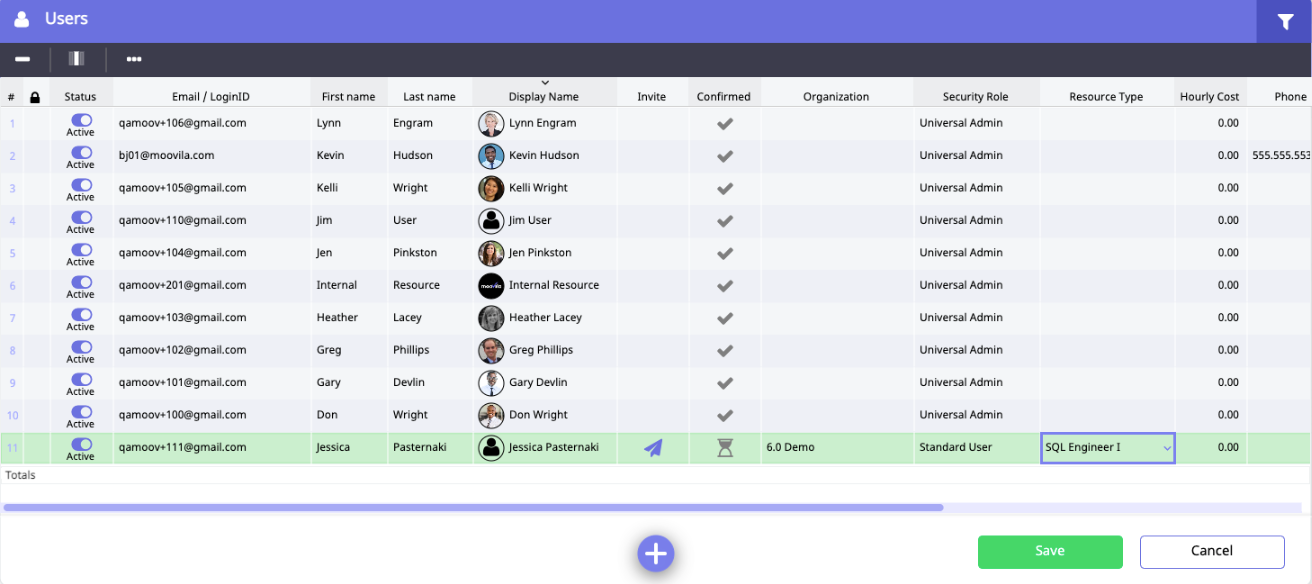Toggle Active status for Jessica Pasternaki
1312x584 pixels.
[81, 443]
